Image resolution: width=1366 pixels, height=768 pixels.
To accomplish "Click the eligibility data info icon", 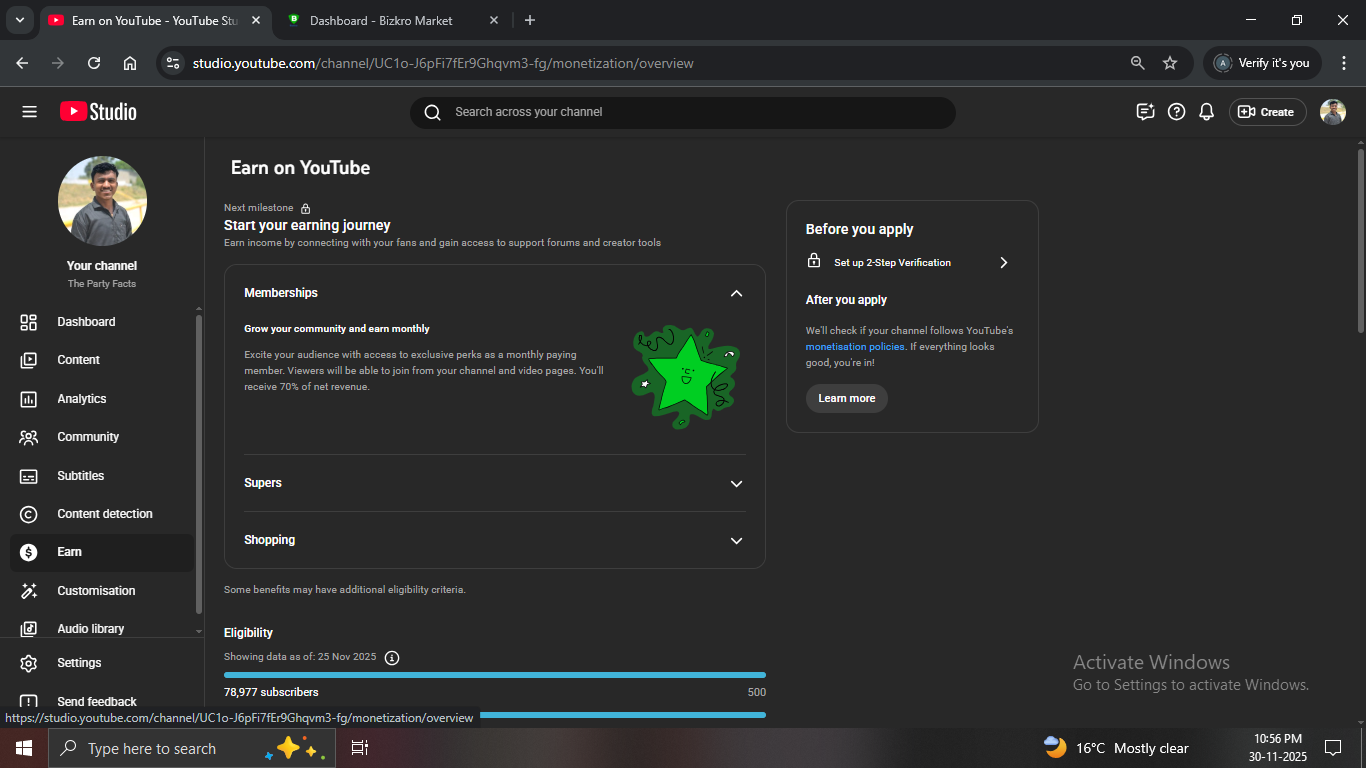I will [392, 657].
